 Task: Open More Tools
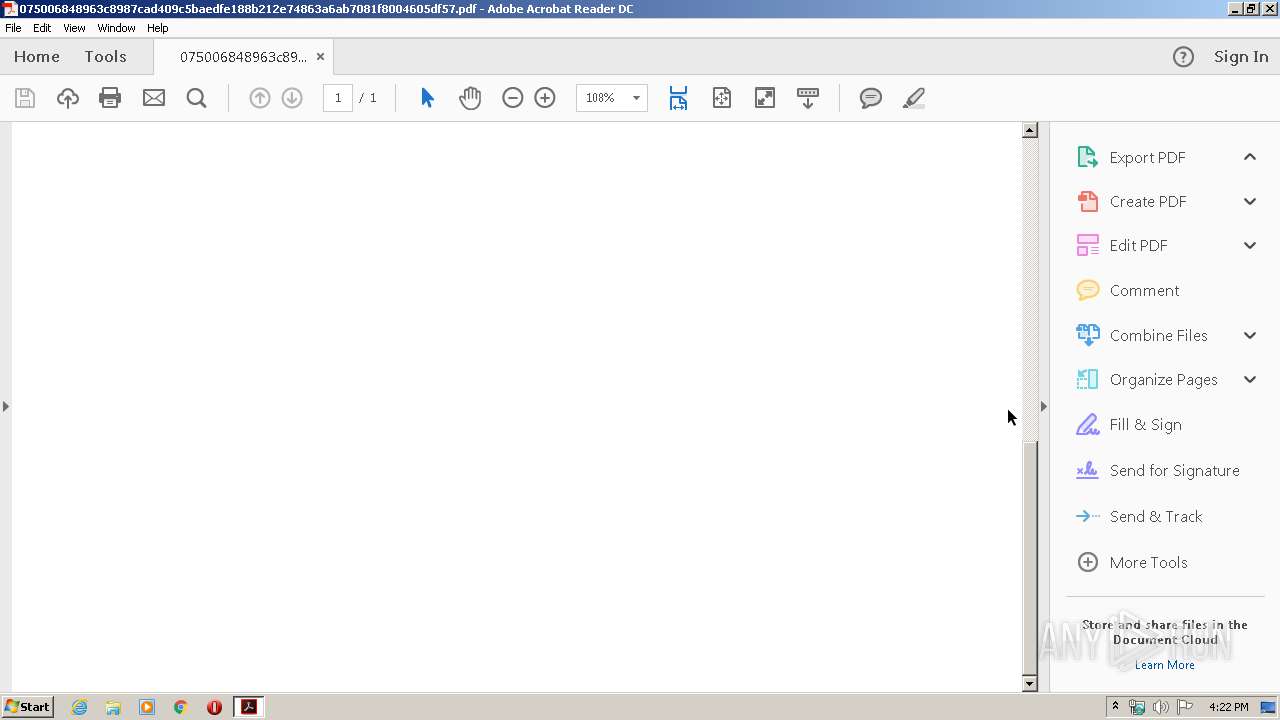click(x=1132, y=562)
